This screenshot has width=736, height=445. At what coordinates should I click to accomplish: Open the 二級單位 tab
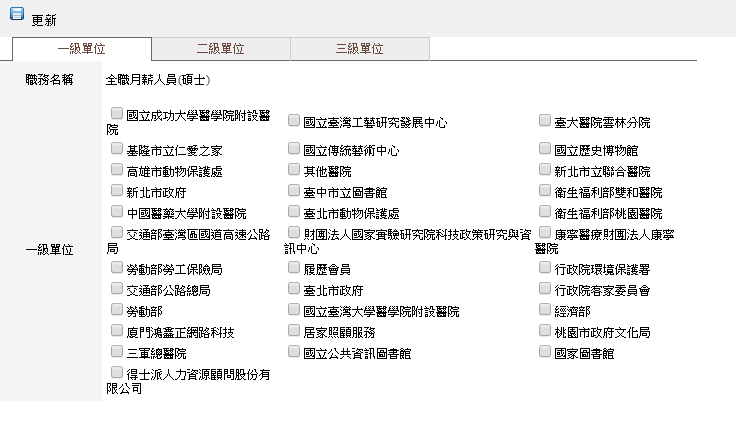pyautogui.click(x=220, y=48)
